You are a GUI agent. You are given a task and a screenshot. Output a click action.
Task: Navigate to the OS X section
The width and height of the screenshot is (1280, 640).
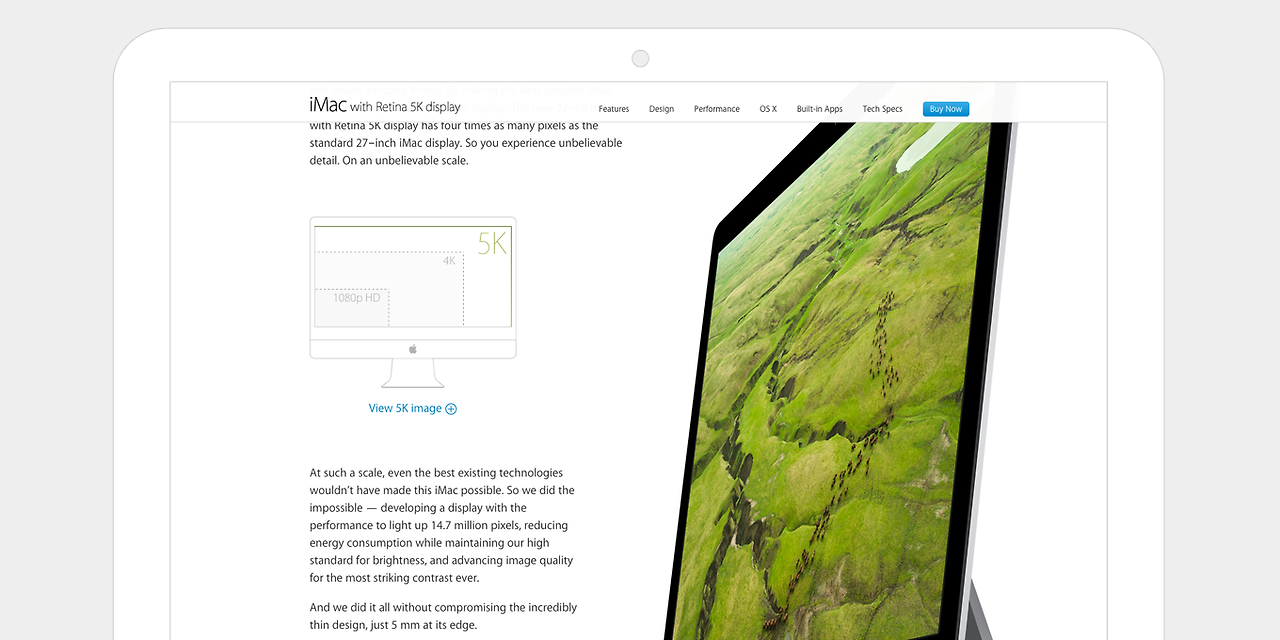(767, 109)
